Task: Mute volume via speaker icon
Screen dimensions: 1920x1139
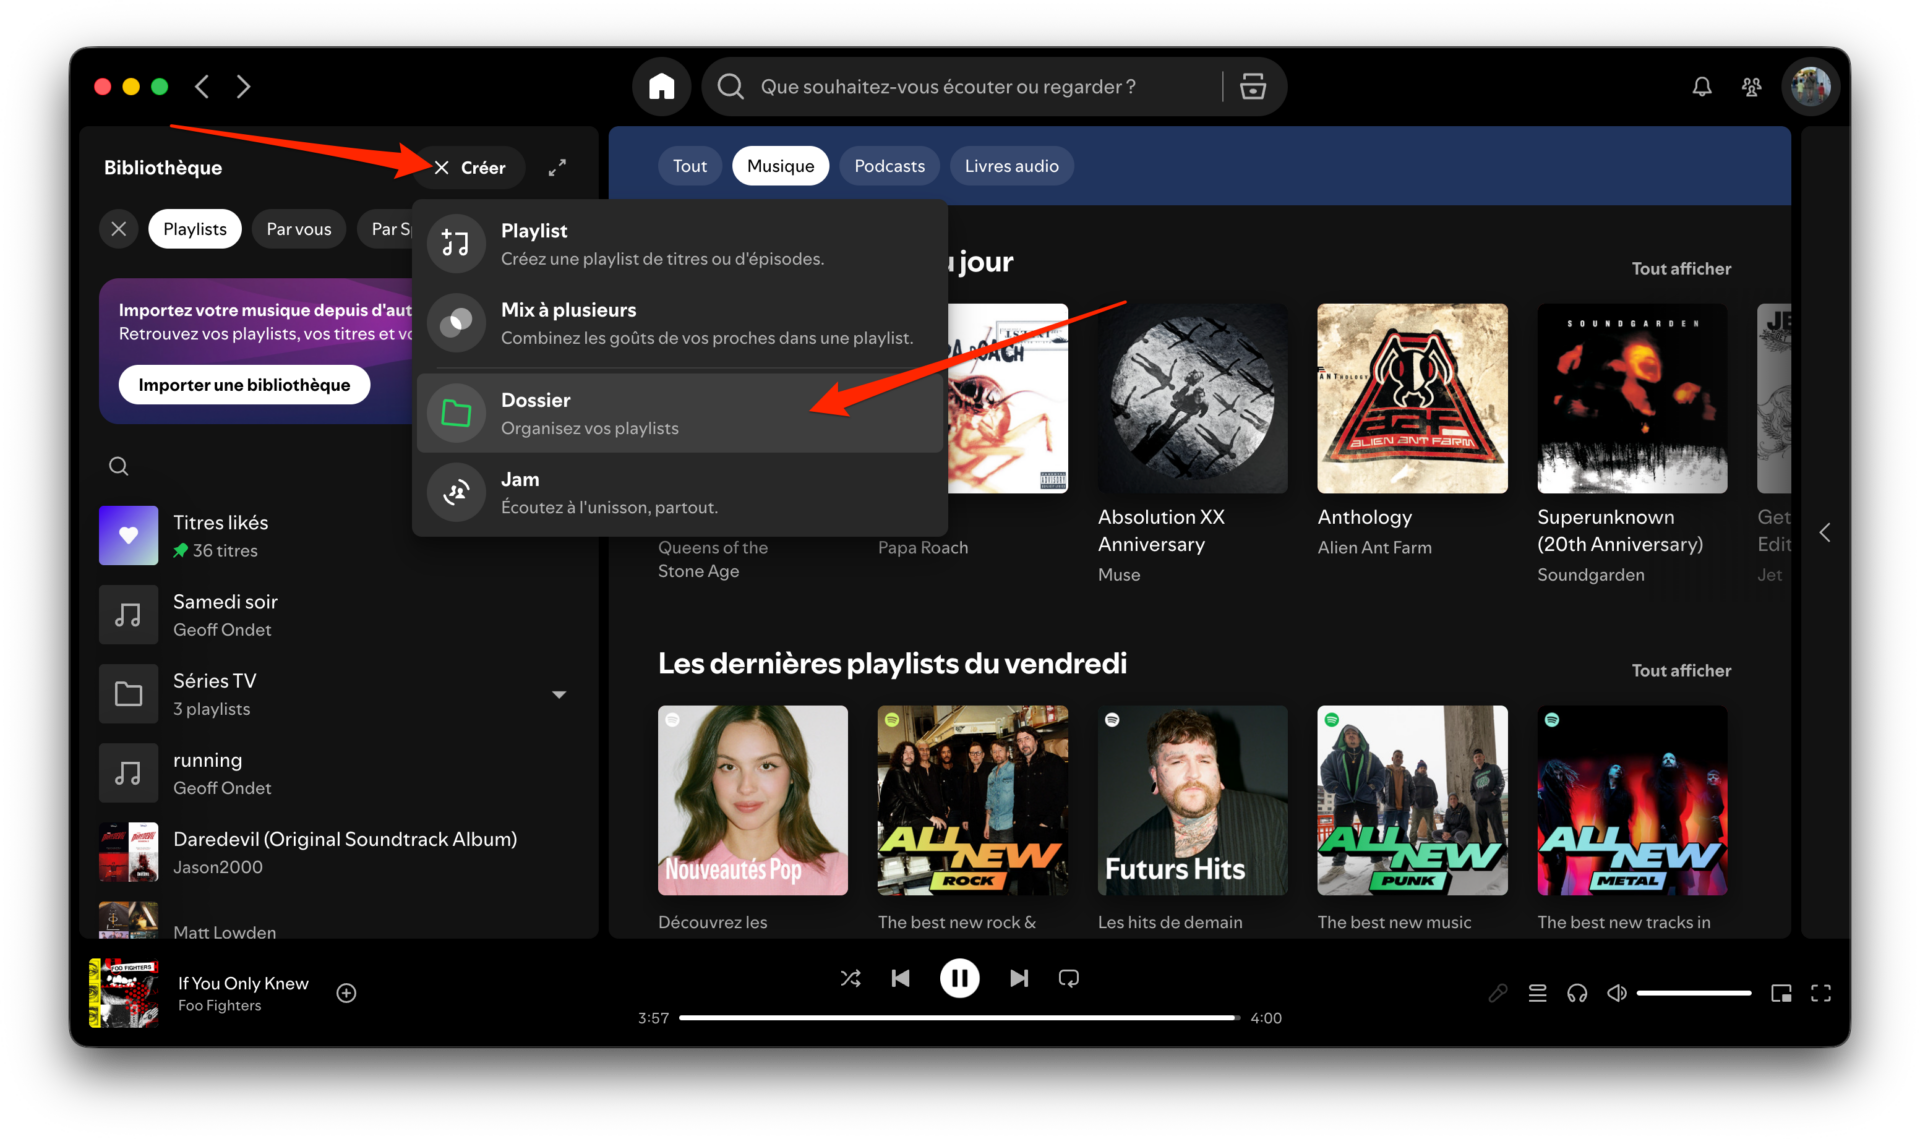Action: (1616, 993)
